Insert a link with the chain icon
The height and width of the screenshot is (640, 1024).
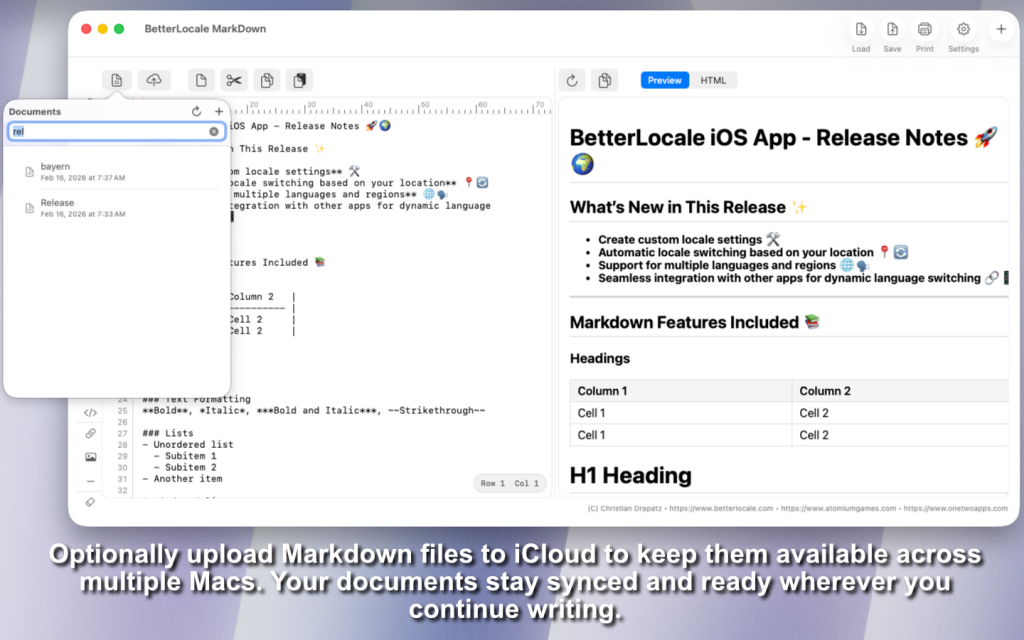[90, 434]
